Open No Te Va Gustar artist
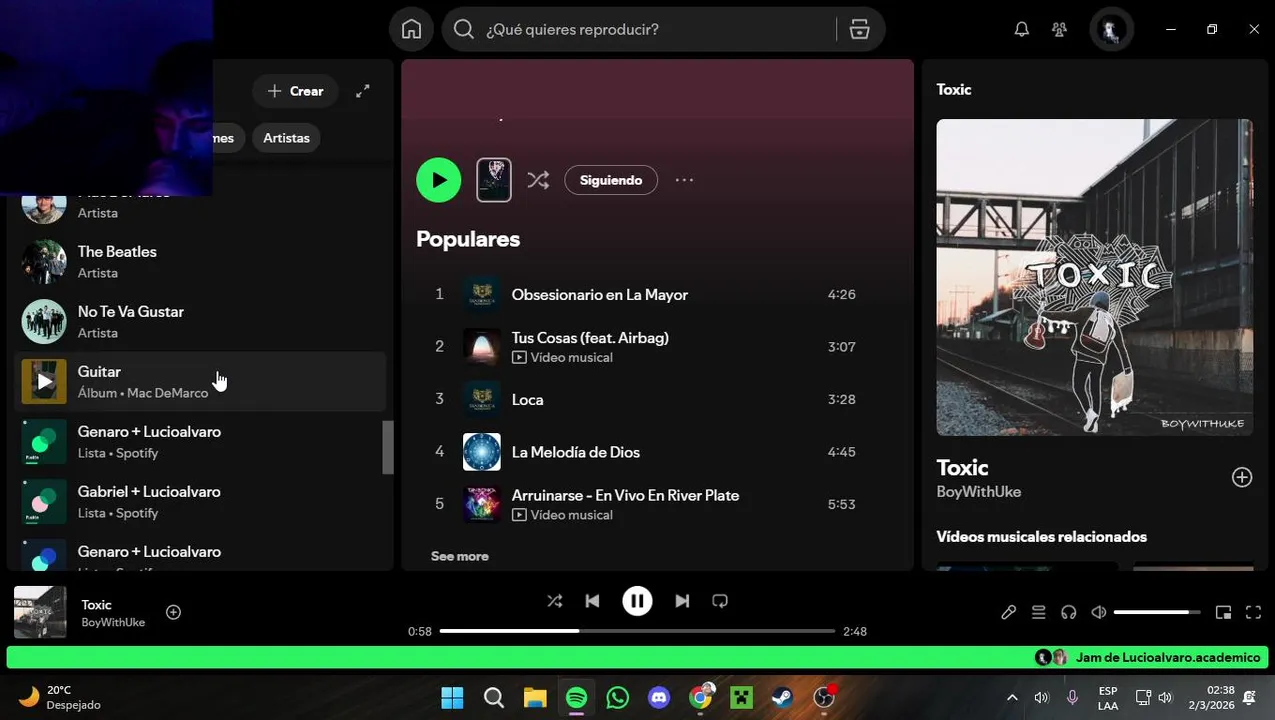 coord(200,322)
